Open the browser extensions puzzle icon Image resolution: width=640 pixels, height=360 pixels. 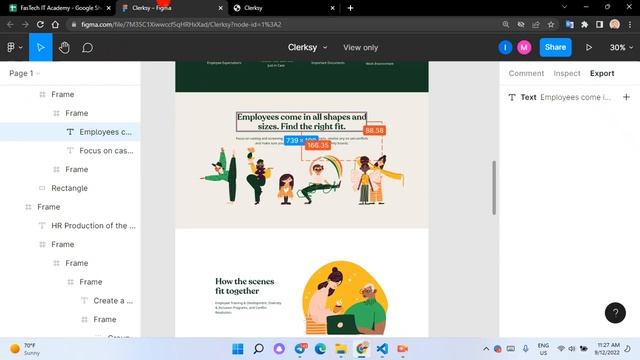pyautogui.click(x=584, y=24)
